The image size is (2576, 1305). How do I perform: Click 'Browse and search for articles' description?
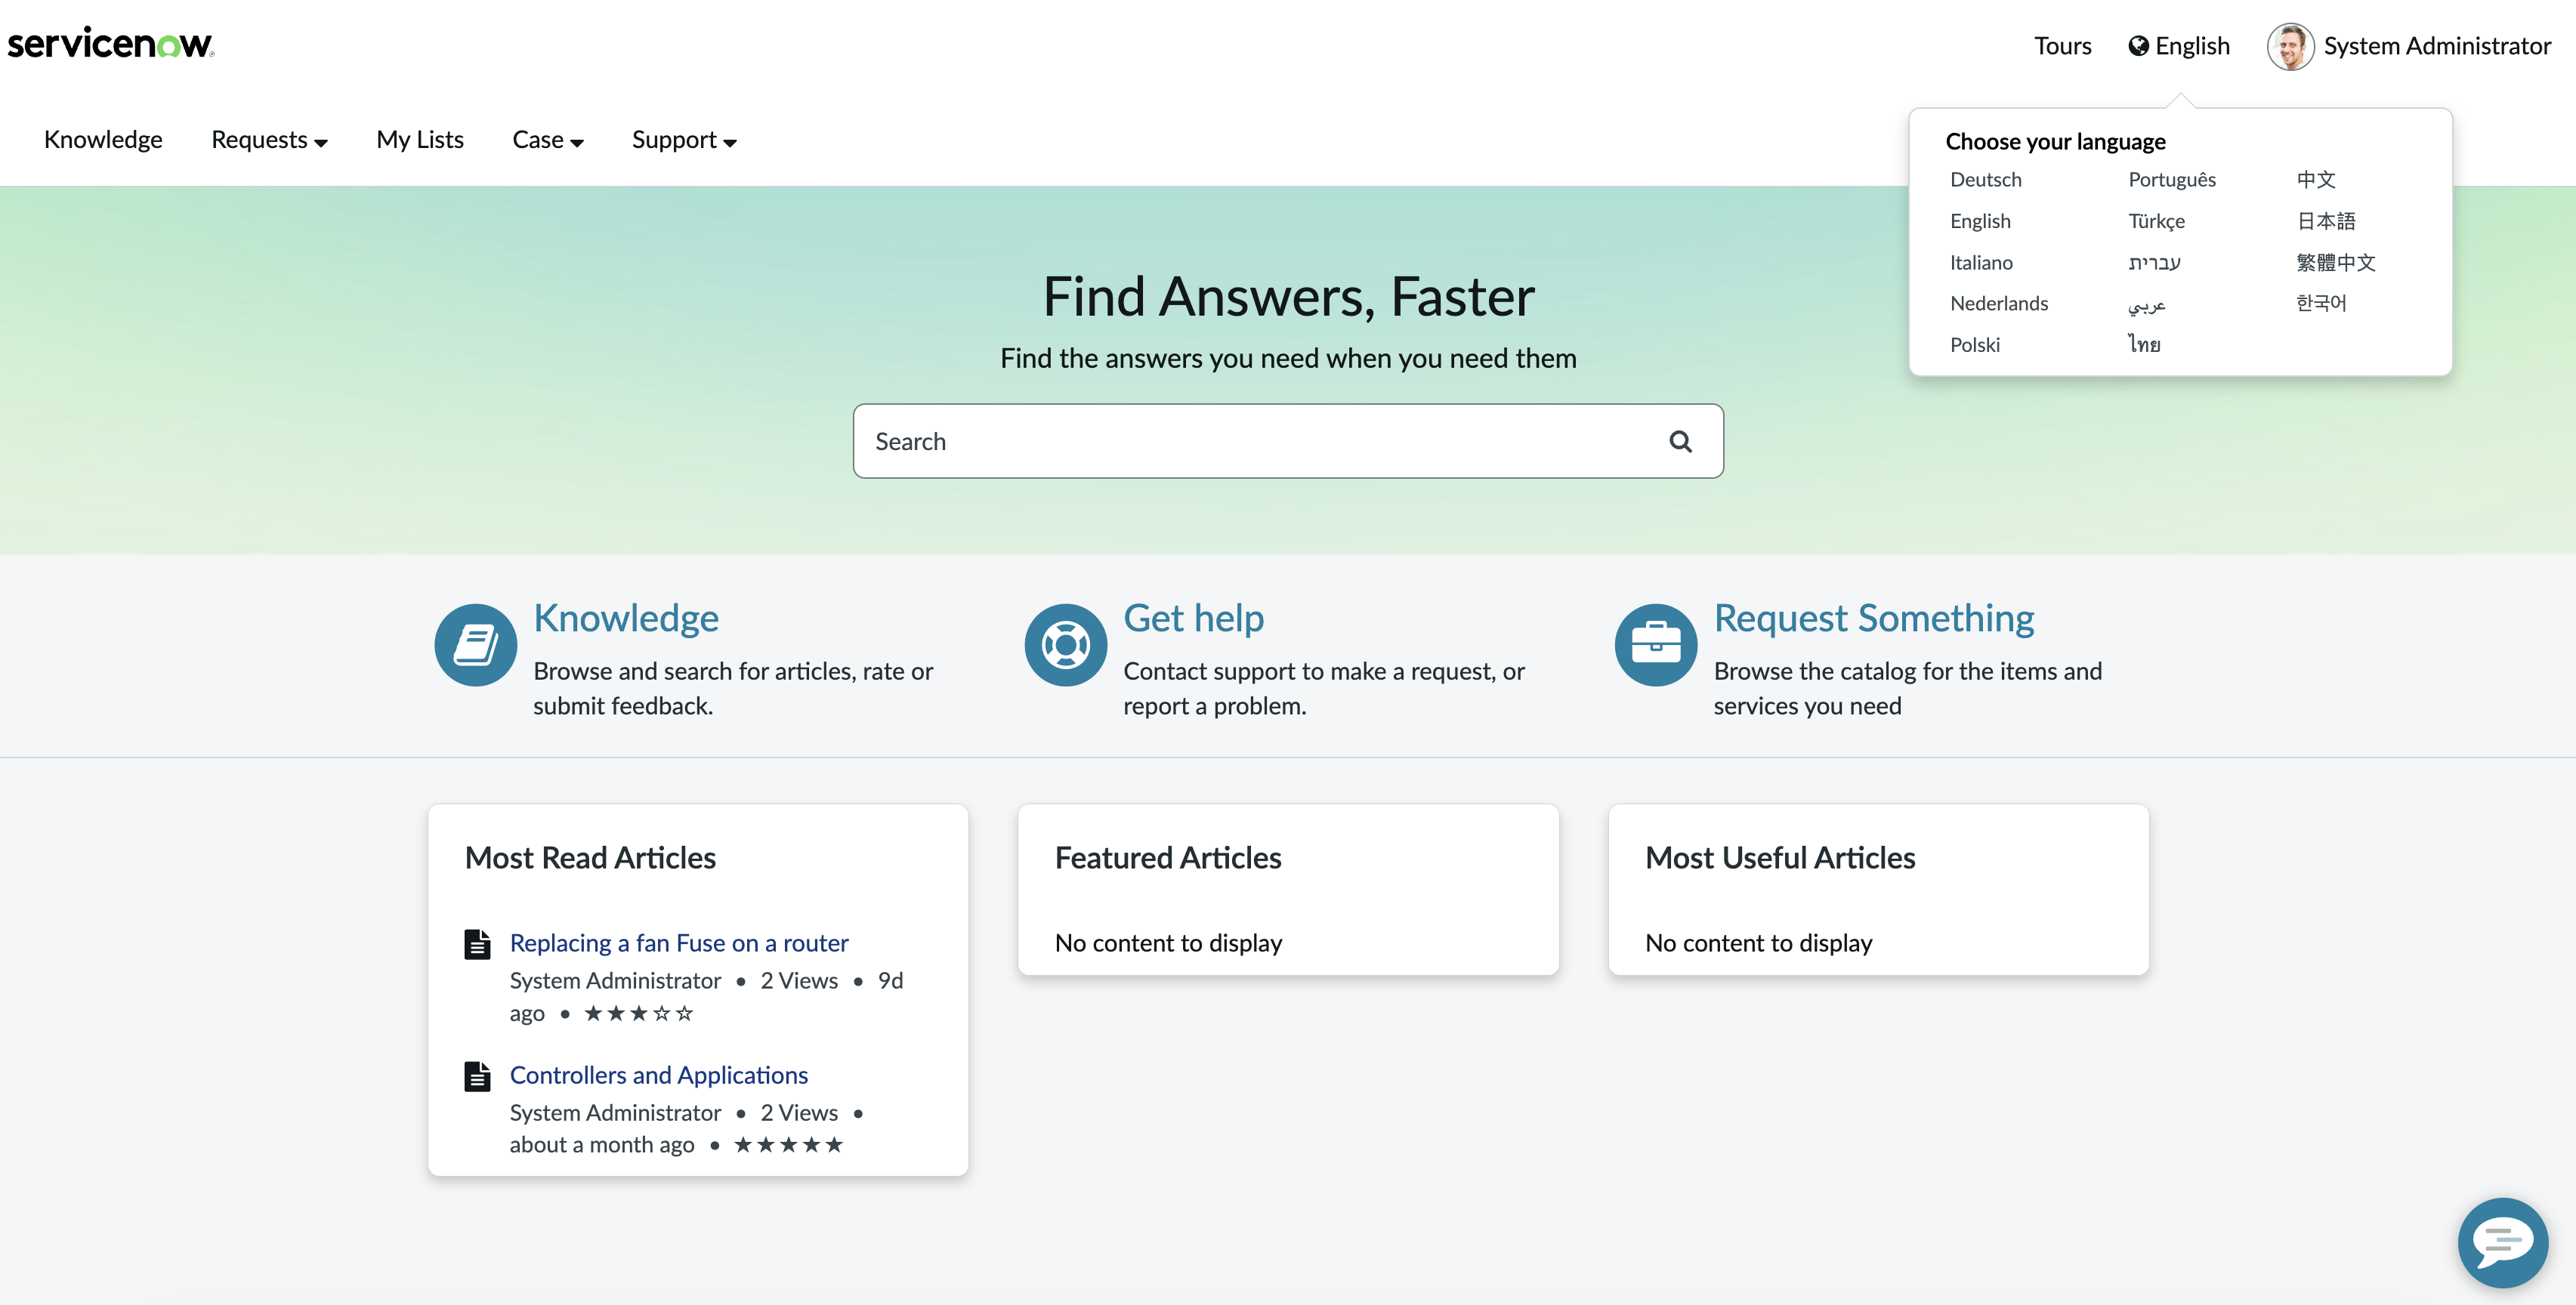point(733,689)
